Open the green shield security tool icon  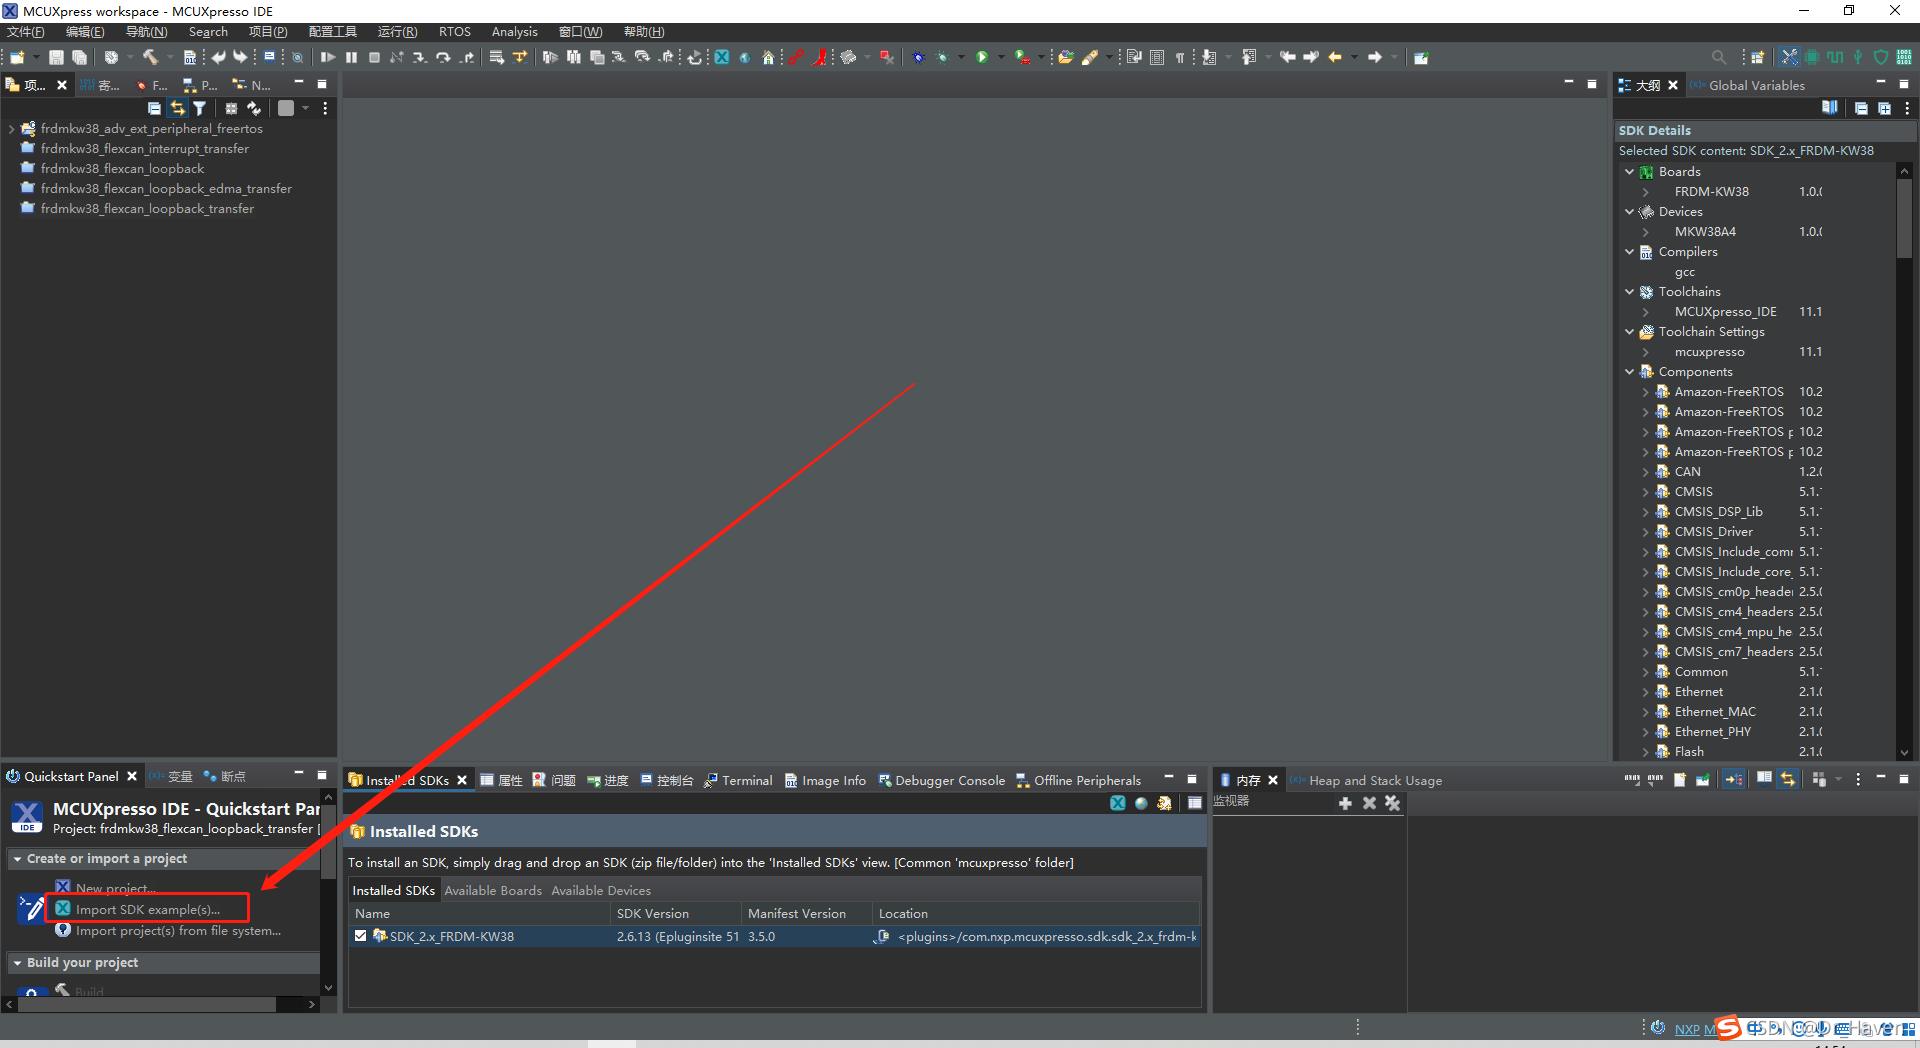(1880, 57)
